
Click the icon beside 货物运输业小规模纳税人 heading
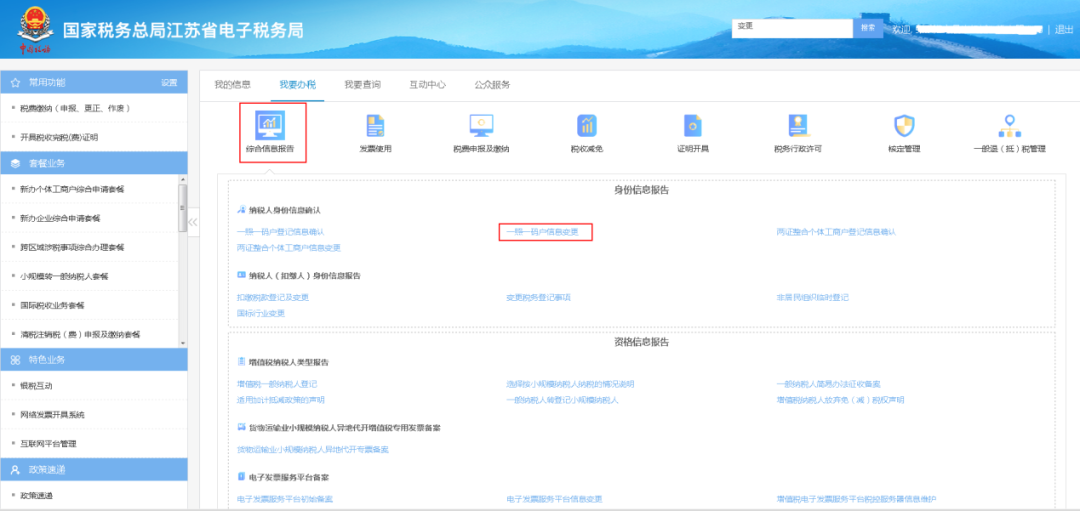[x=241, y=427]
